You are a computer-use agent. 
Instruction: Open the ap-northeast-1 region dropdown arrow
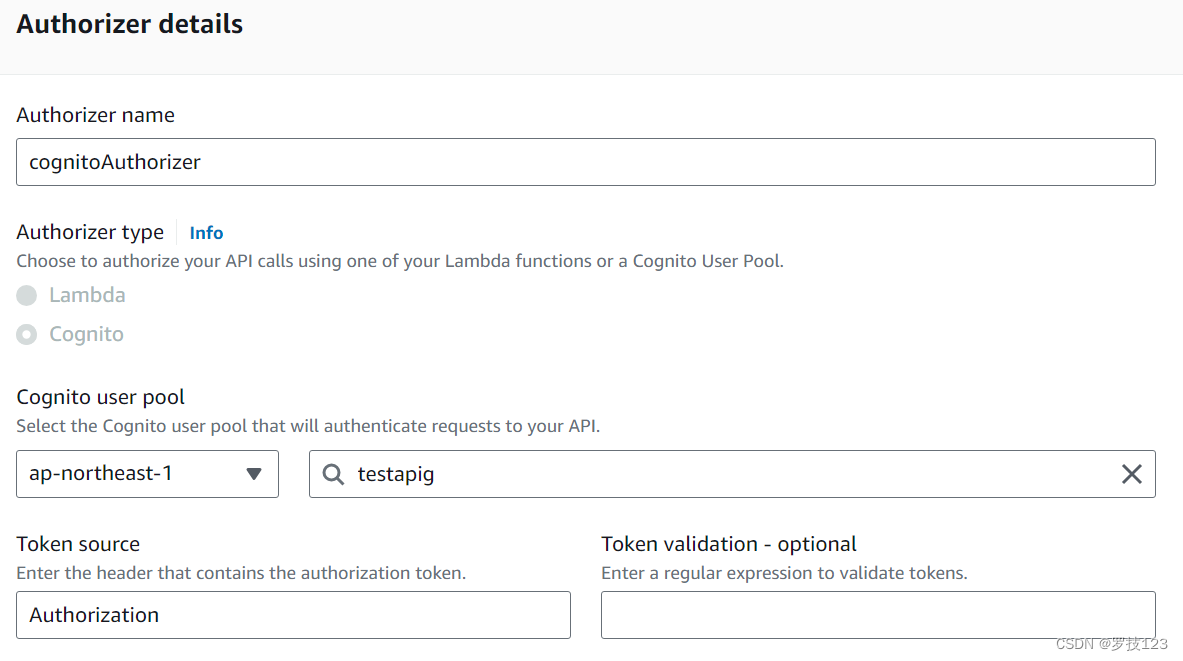(x=254, y=474)
